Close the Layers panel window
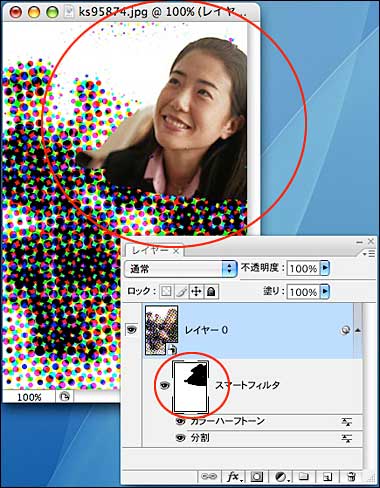 pyautogui.click(x=371, y=241)
